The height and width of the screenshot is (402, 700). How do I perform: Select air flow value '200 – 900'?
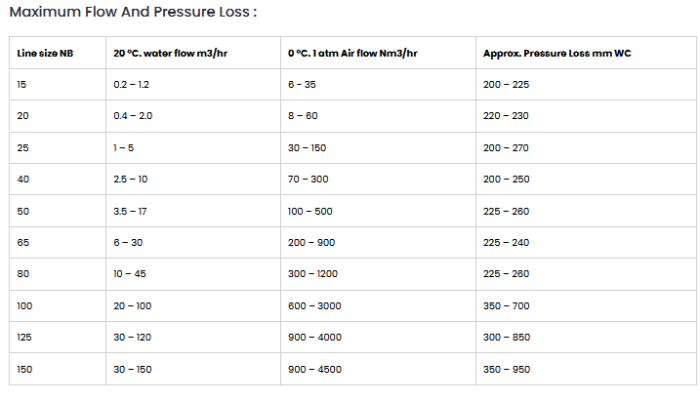point(310,243)
